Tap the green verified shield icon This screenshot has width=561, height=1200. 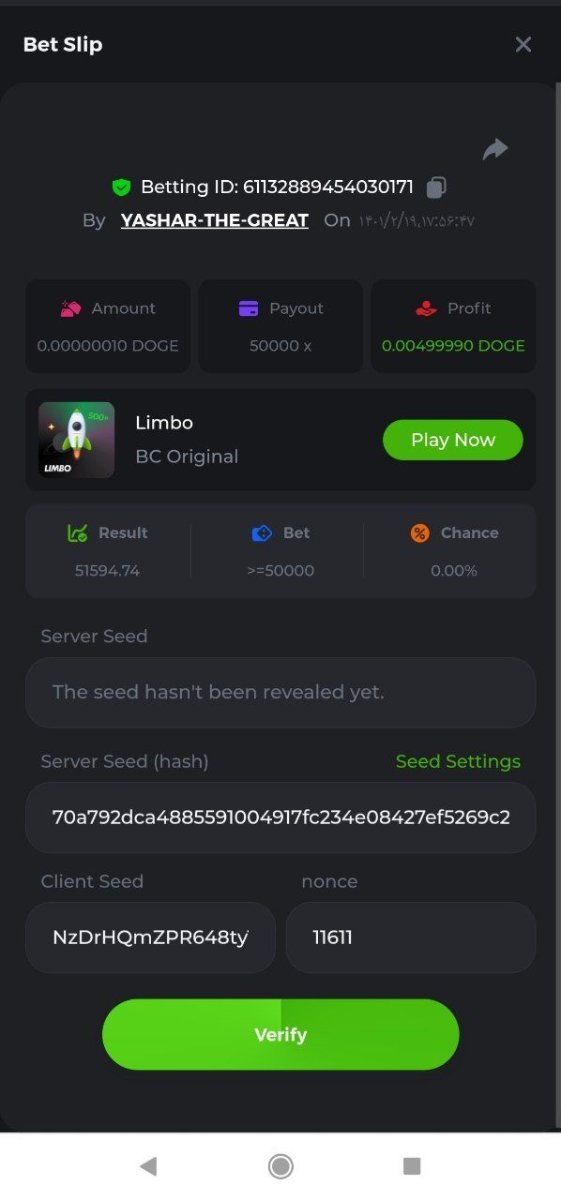(x=121, y=187)
